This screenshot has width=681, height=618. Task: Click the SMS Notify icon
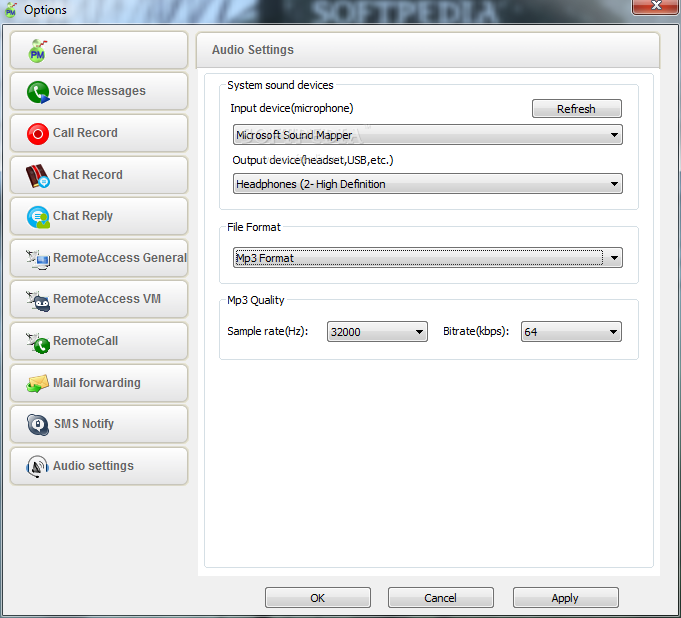click(x=38, y=424)
